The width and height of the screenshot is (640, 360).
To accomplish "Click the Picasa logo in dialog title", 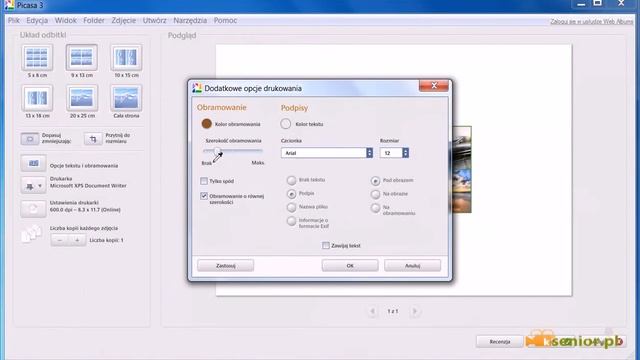I will [197, 88].
